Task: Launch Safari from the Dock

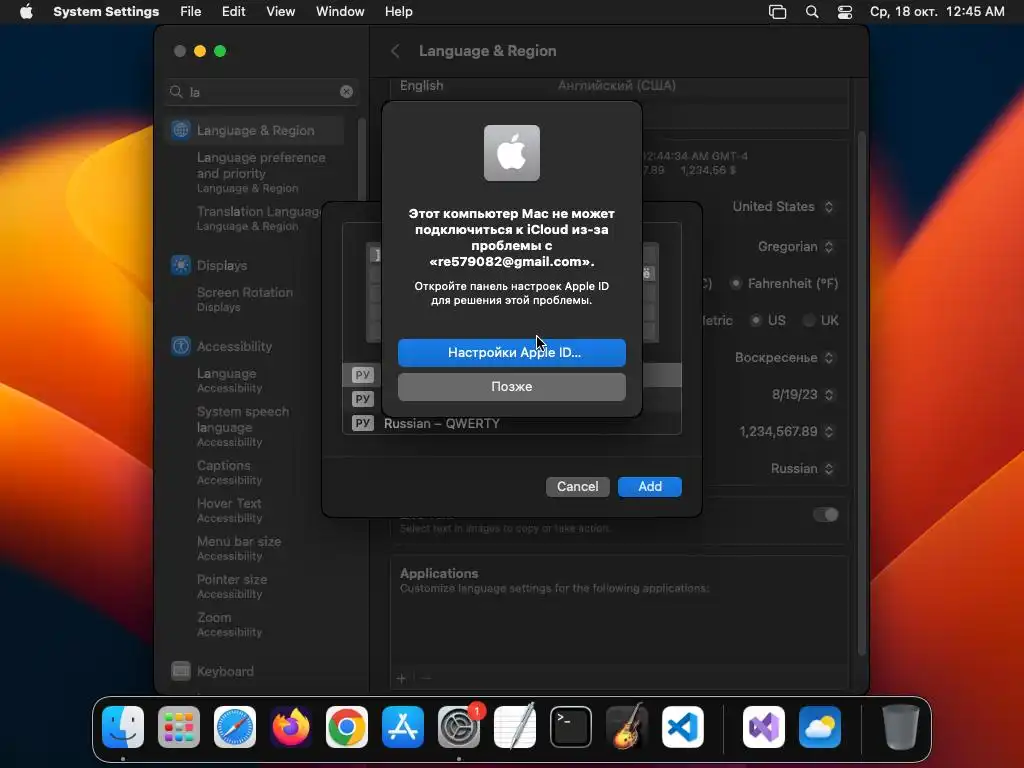Action: 235,727
